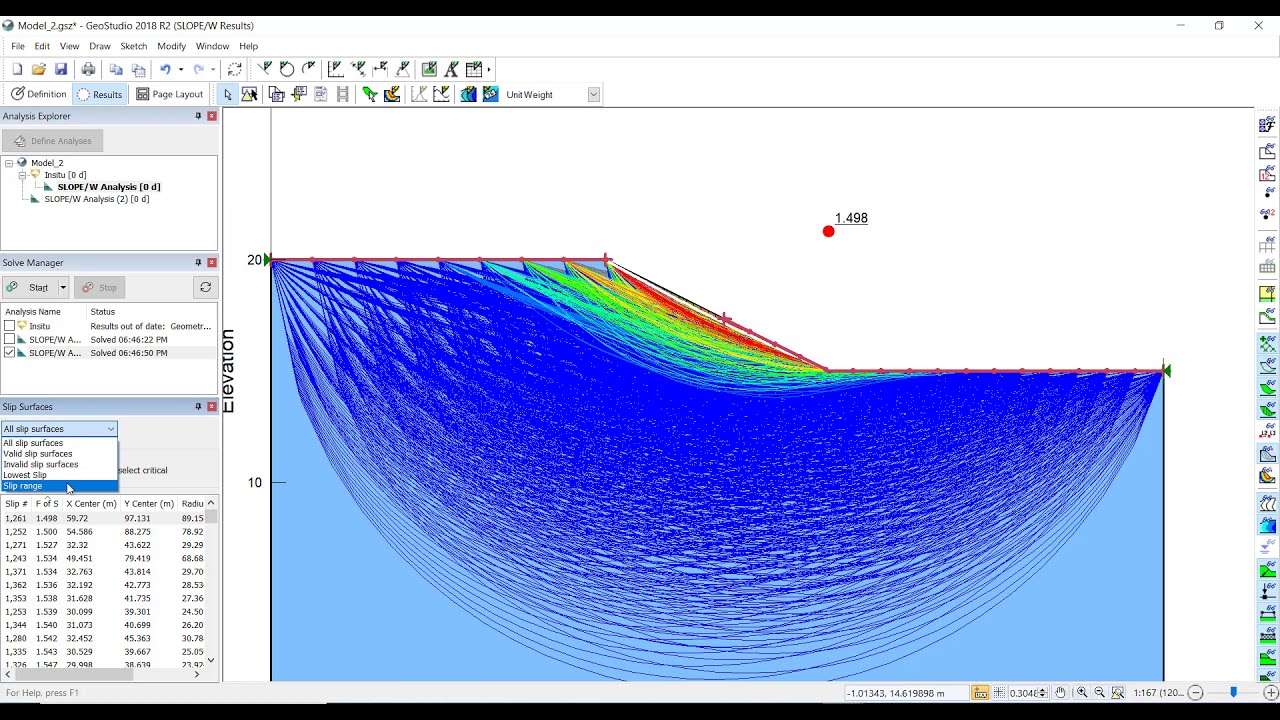The image size is (1280, 720).
Task: Click the Print icon
Action: coord(88,69)
